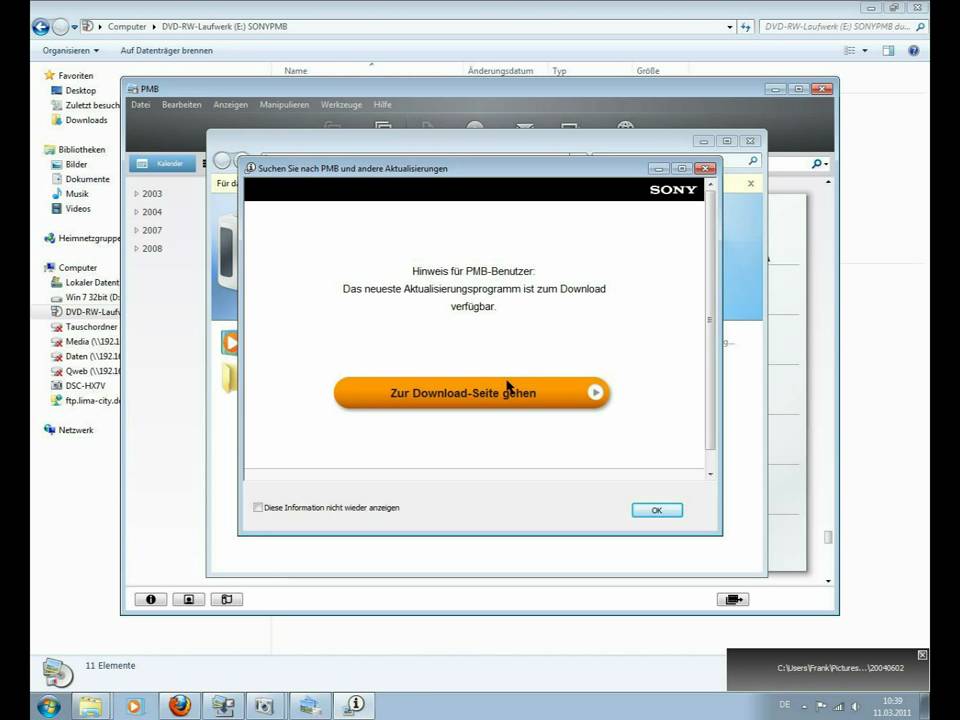Screen dimensions: 960x720
Task: Click the info icon button at PMB bottom
Action: click(151, 599)
